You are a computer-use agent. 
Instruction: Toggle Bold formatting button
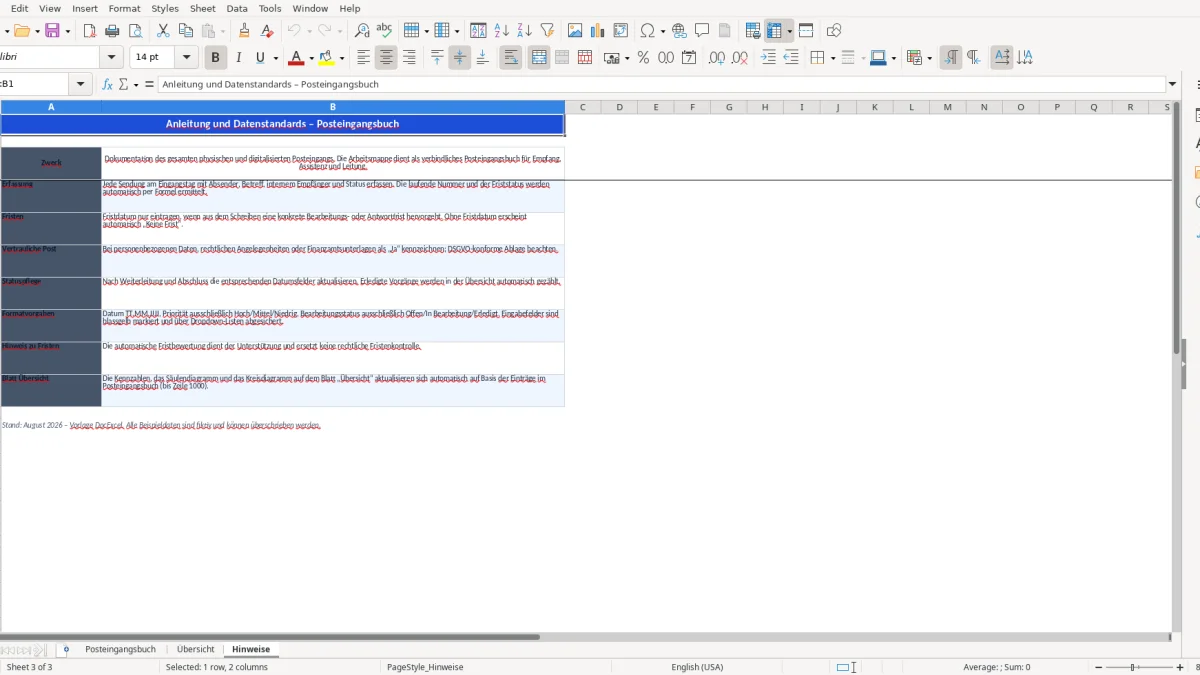(x=214, y=58)
